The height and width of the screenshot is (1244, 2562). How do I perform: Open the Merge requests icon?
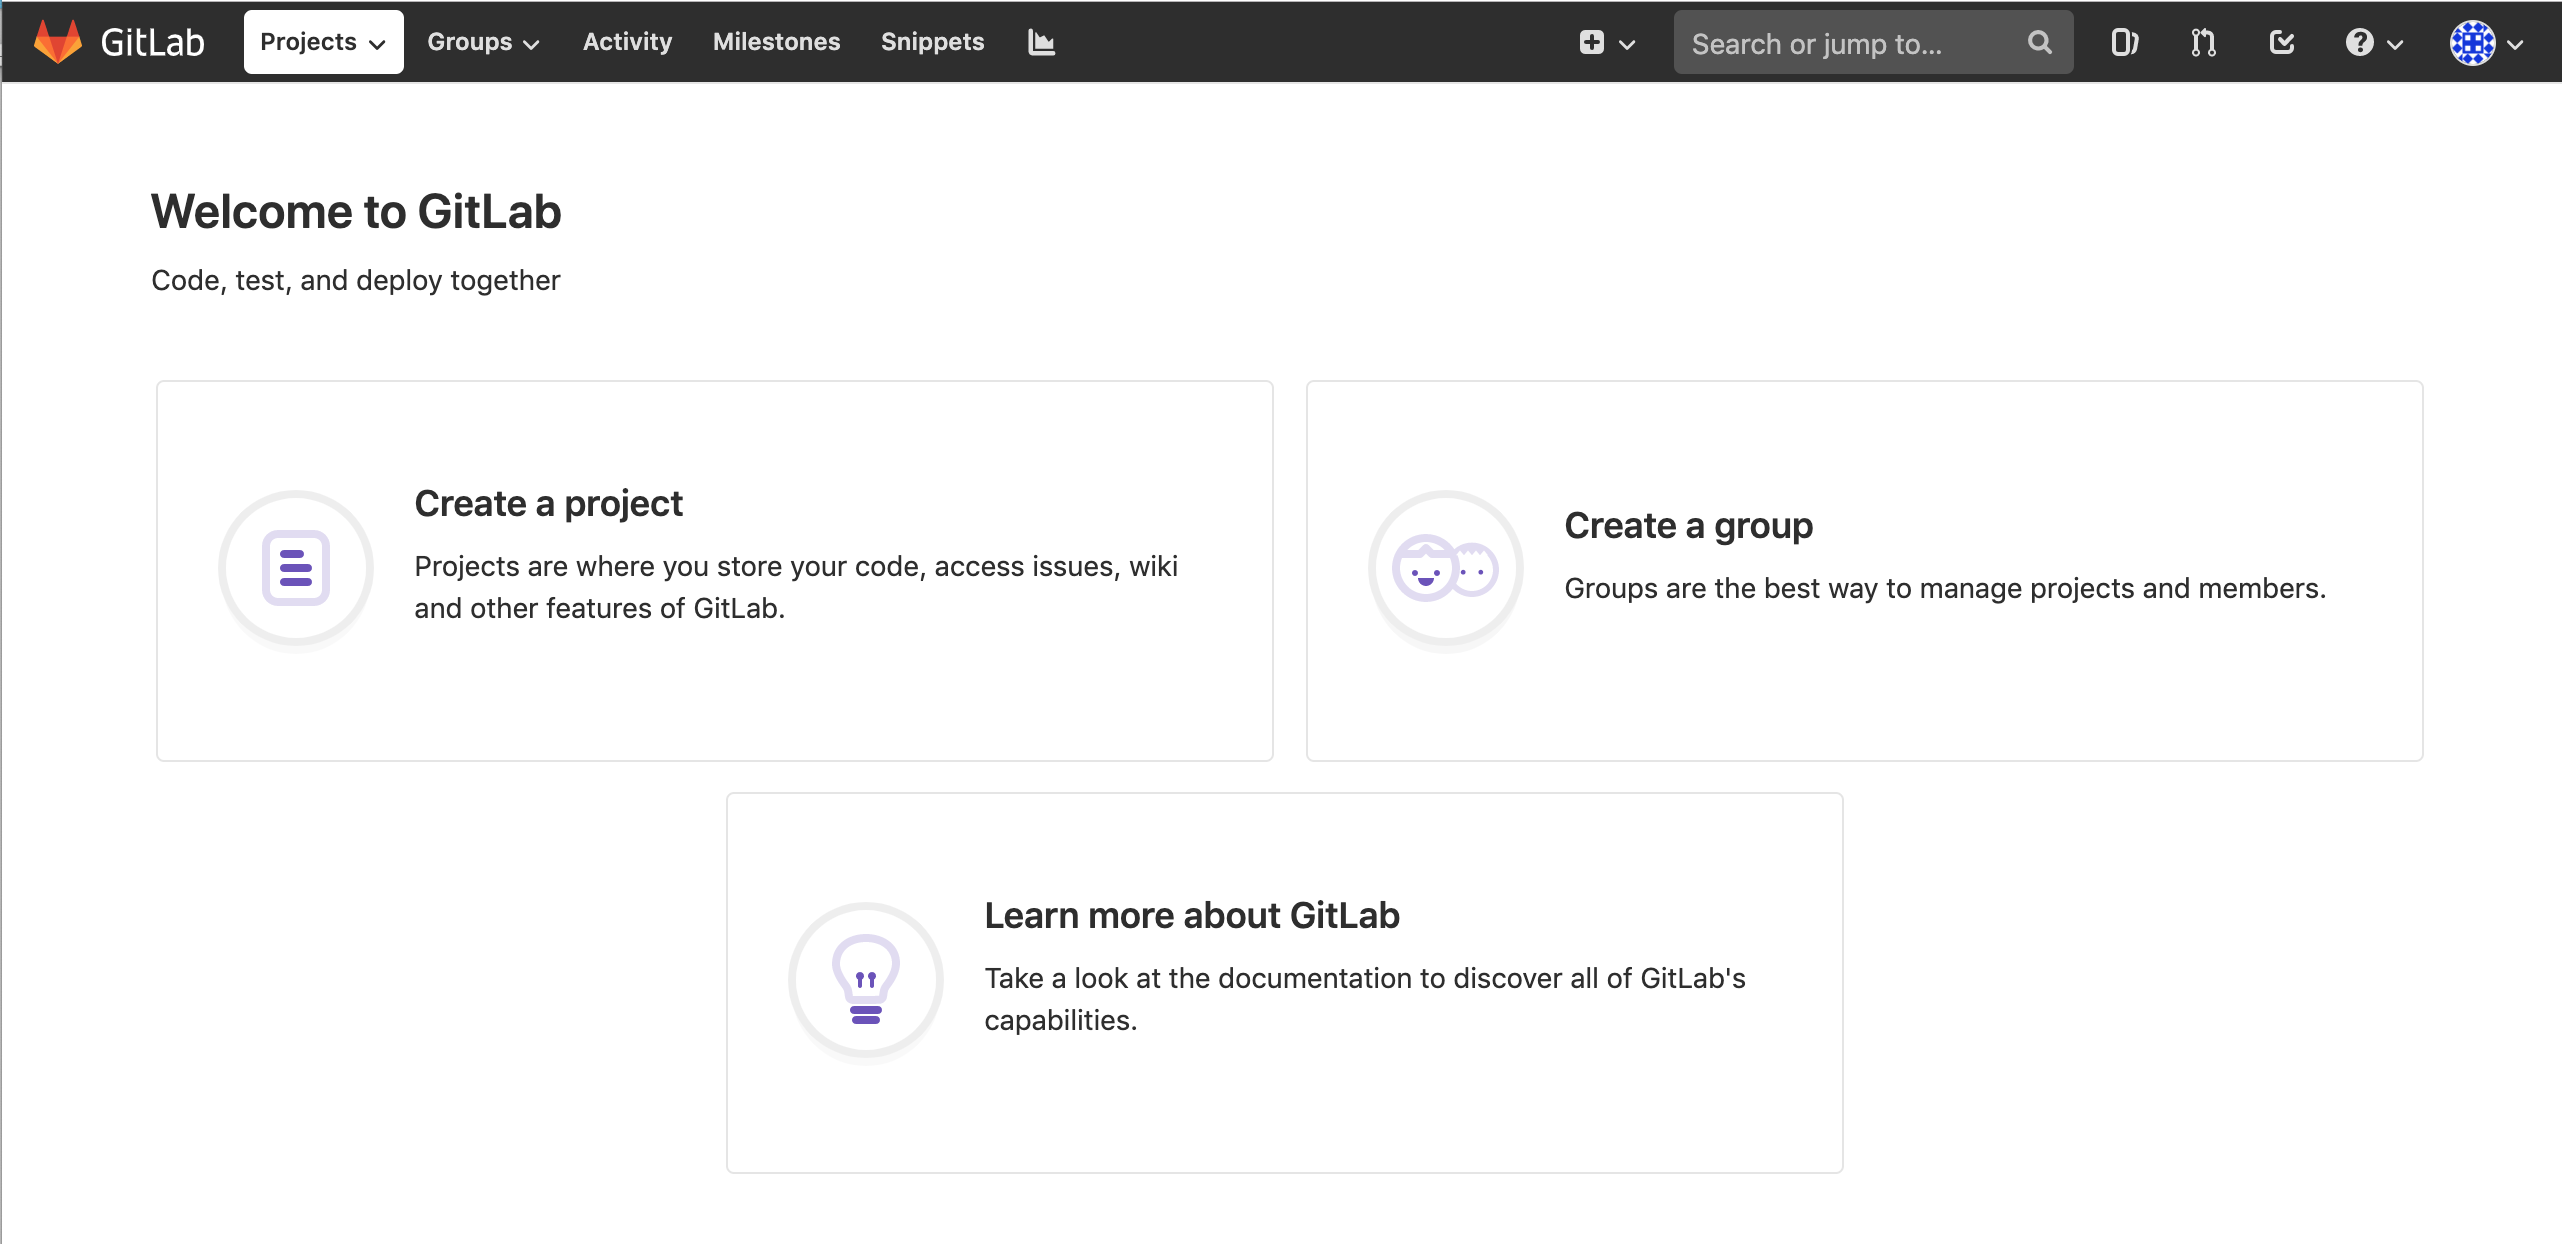[2203, 43]
